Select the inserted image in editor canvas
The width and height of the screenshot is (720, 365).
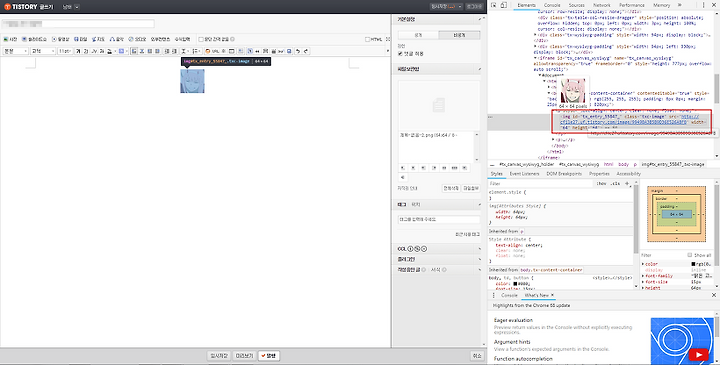click(x=192, y=81)
